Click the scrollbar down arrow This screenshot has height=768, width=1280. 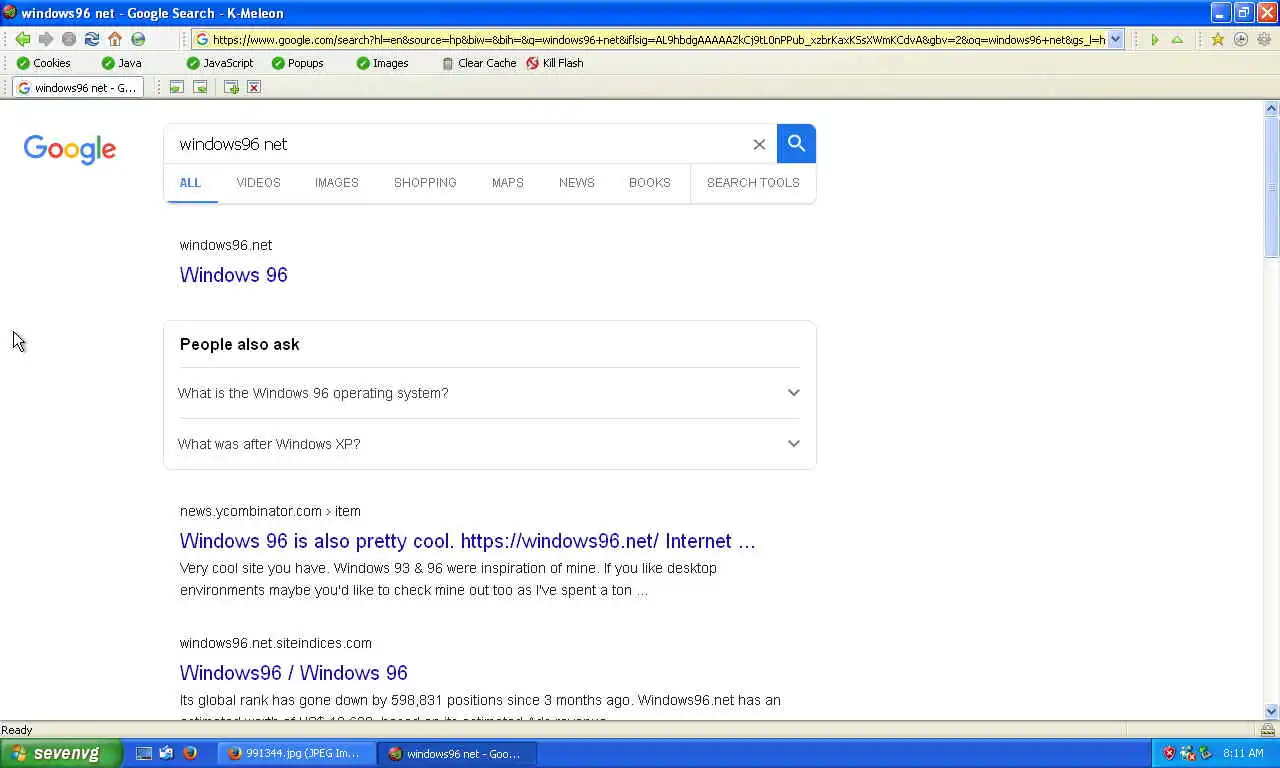pos(1272,711)
